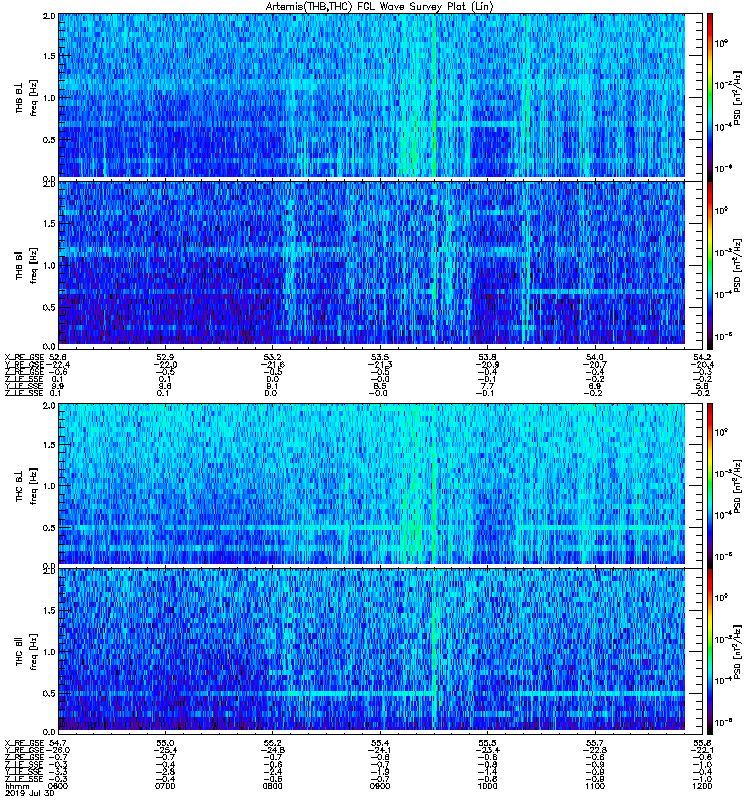
Task: Click the 1200 time tick label
Action: (702, 786)
